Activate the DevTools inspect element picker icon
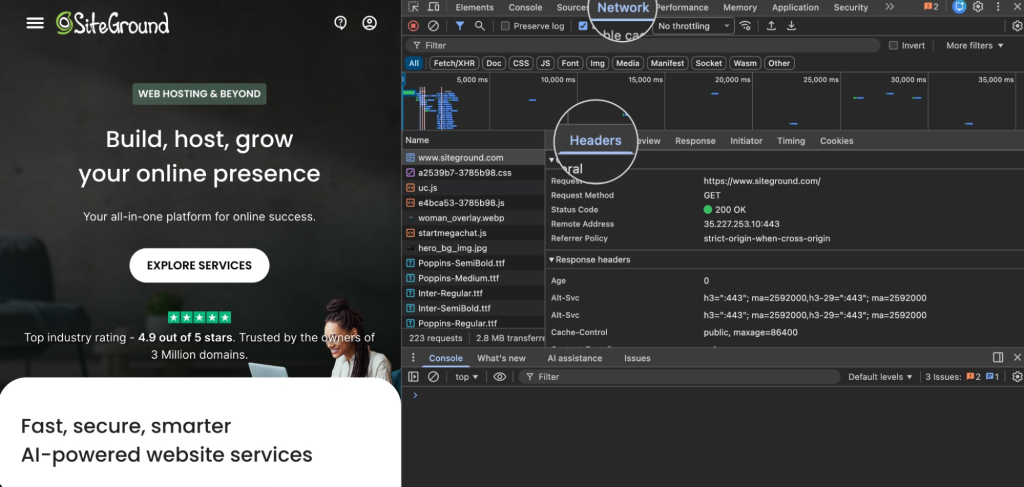The width and height of the screenshot is (1024, 487). click(x=413, y=7)
